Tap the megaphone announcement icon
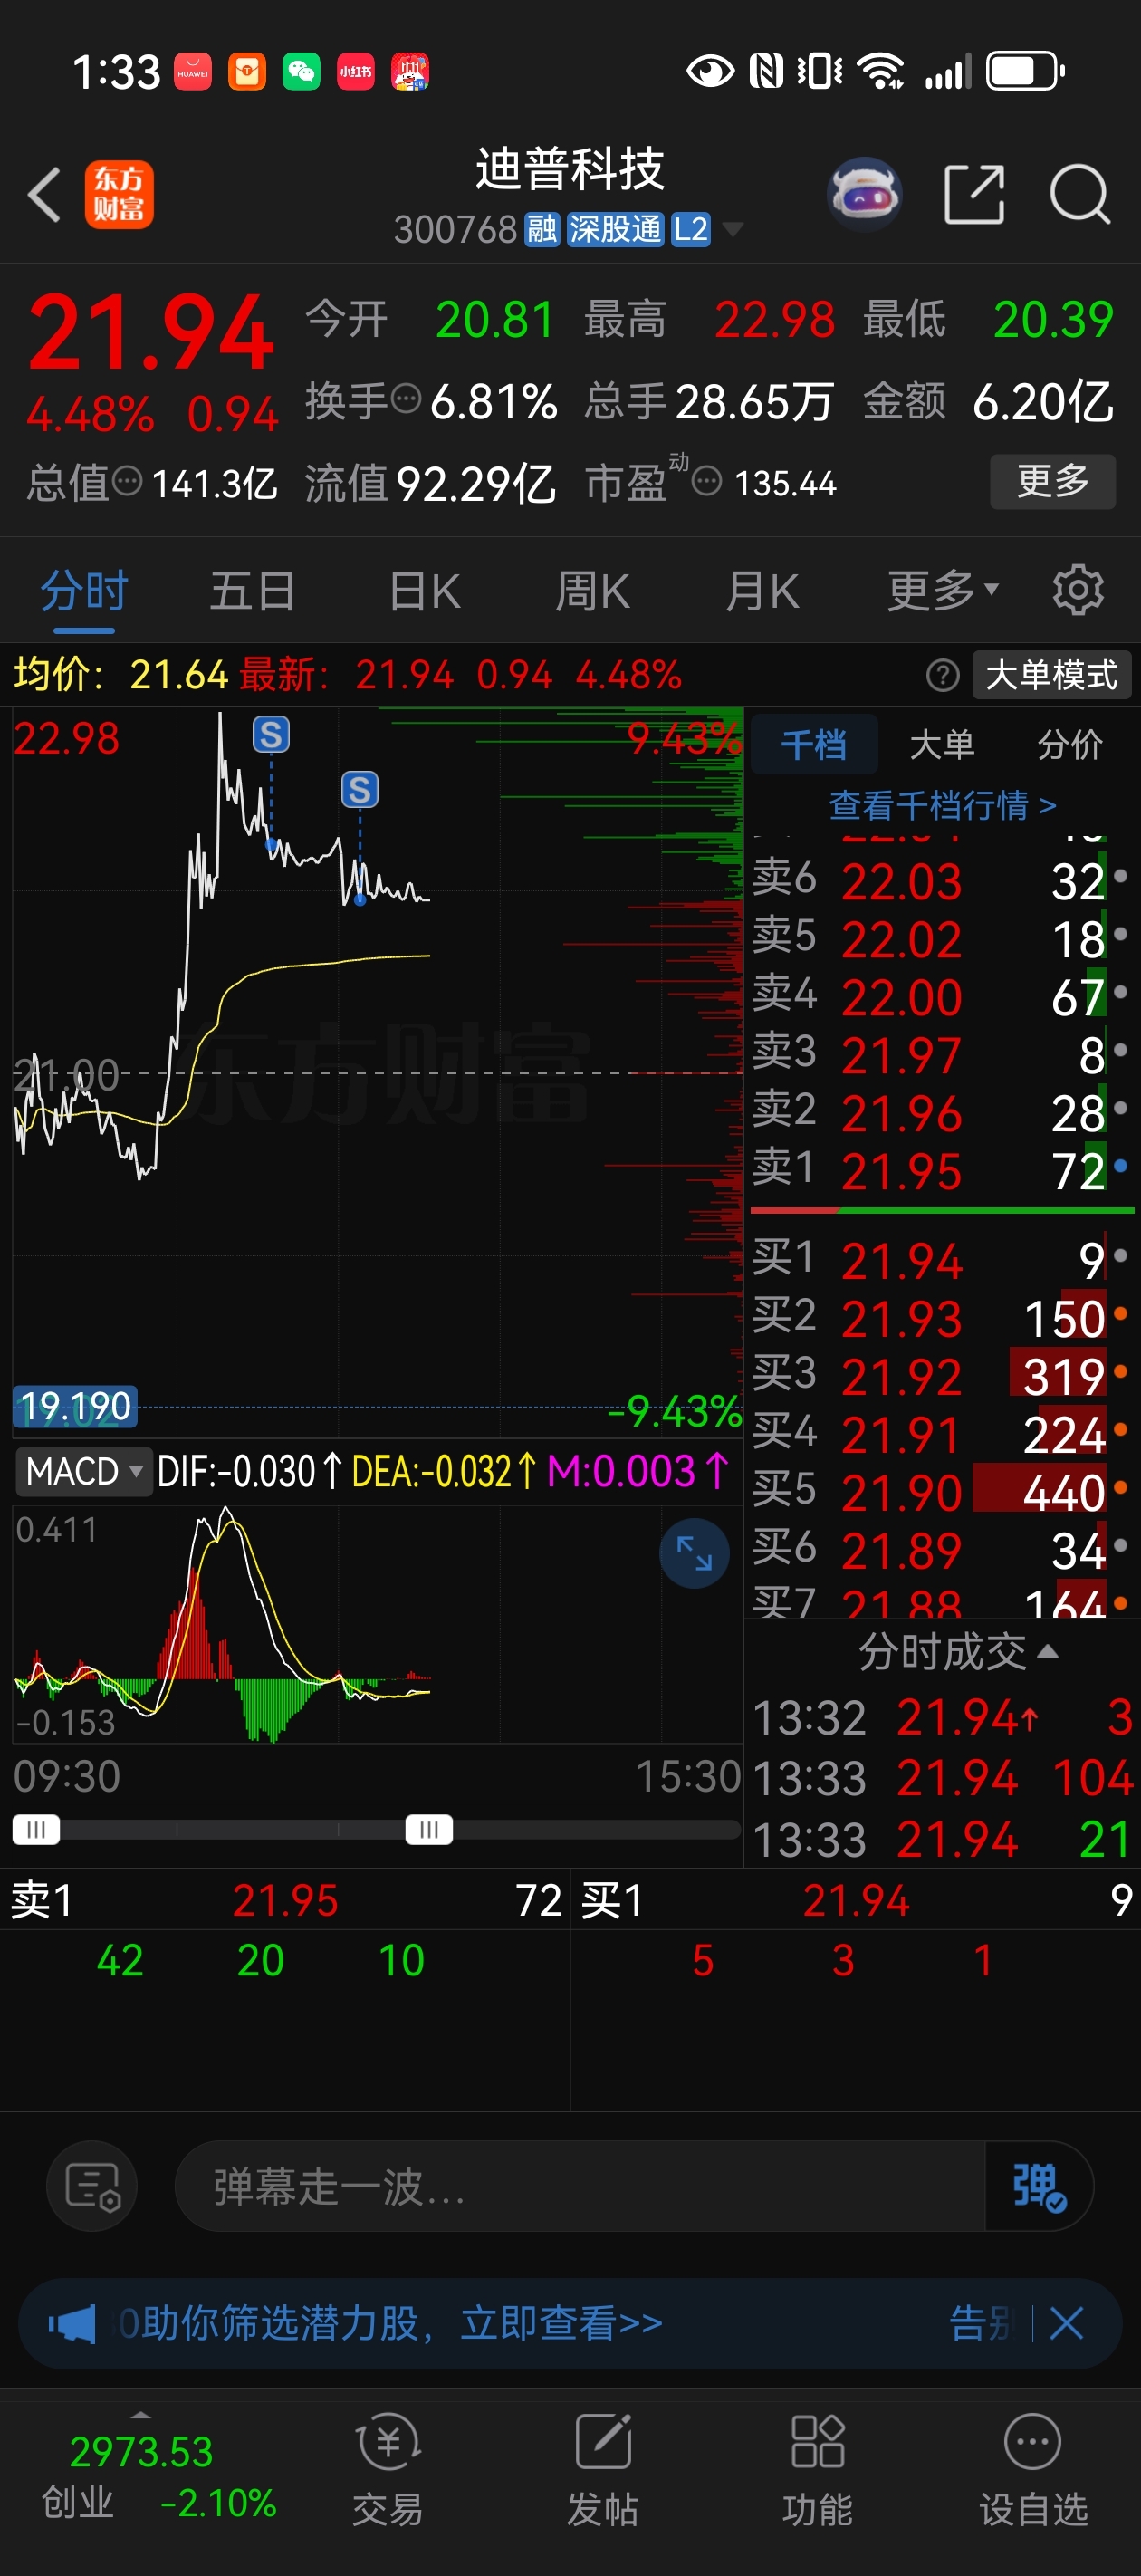 [73, 2324]
